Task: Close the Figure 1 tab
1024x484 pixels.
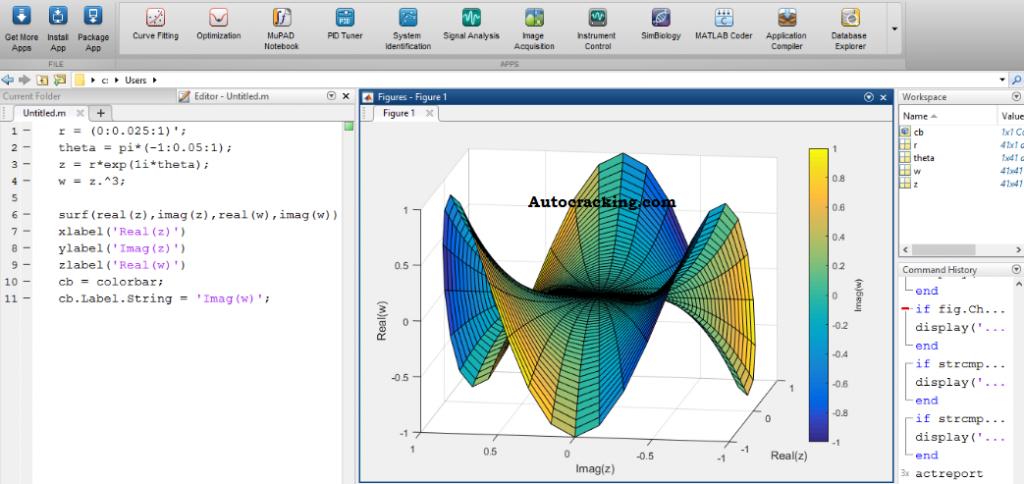Action: tap(429, 113)
